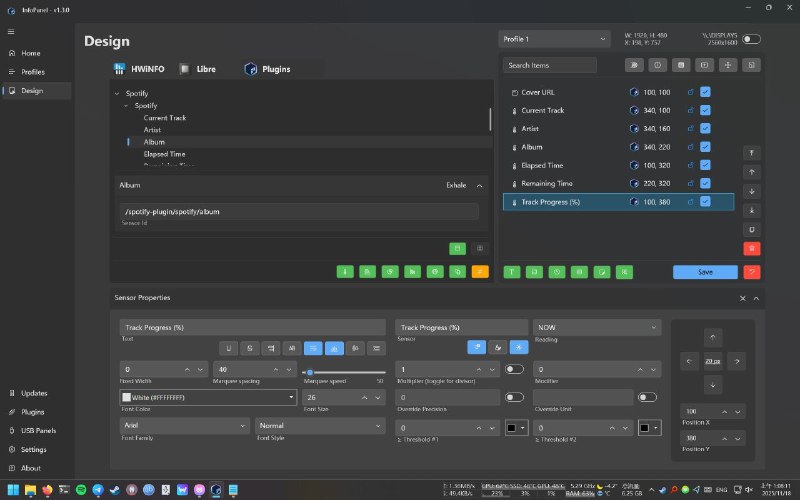Click the green add text item button
800x500 pixels.
coord(510,271)
